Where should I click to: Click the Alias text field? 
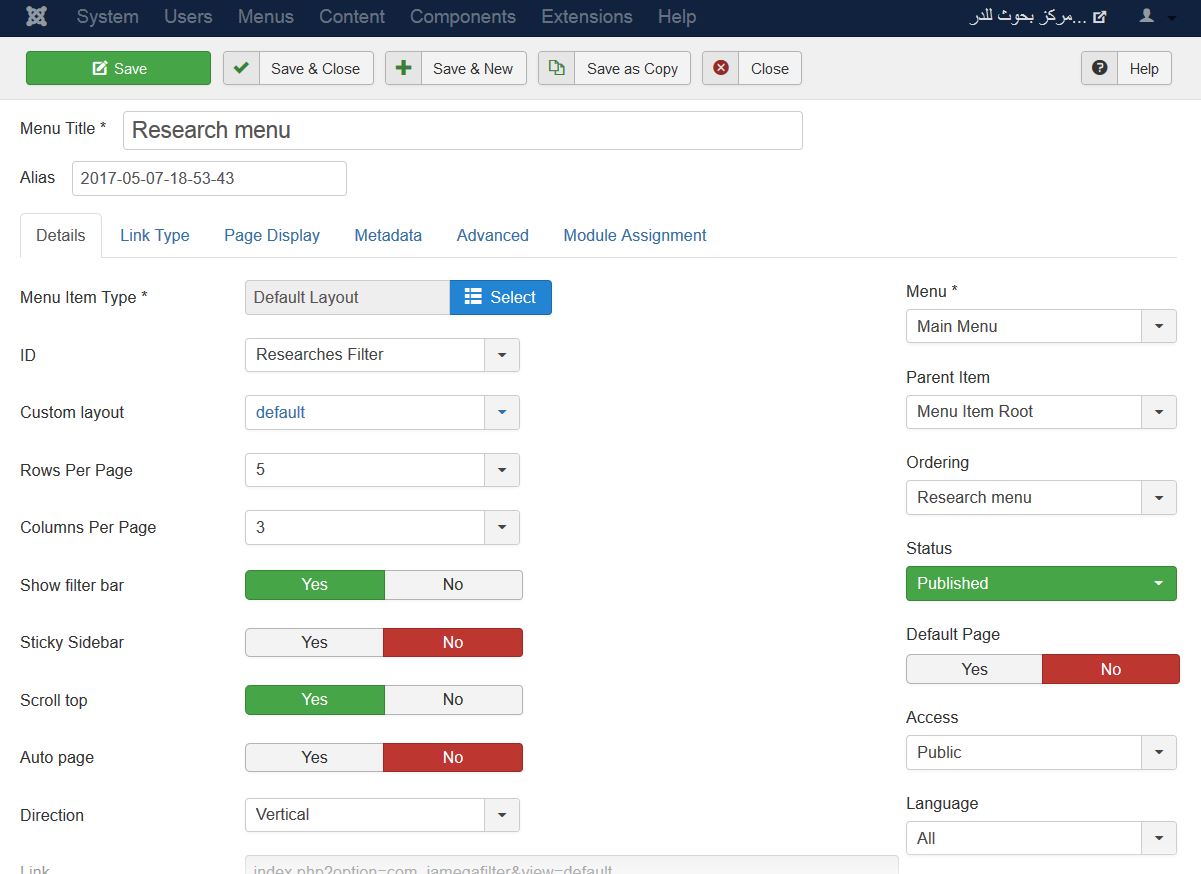[209, 178]
